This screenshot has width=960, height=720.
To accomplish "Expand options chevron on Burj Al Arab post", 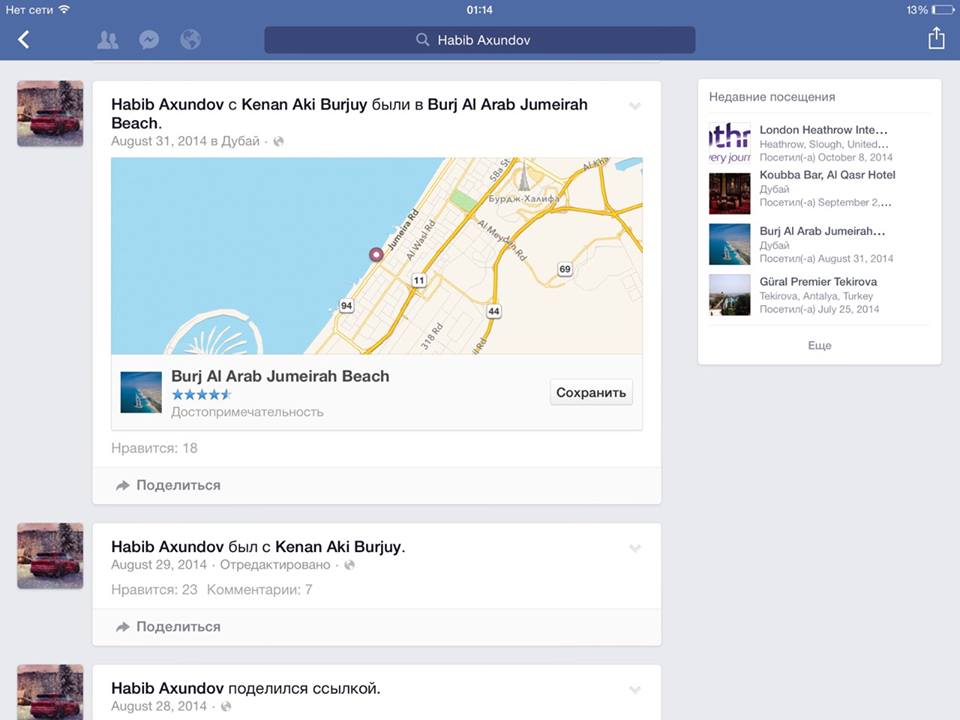I will coord(635,106).
